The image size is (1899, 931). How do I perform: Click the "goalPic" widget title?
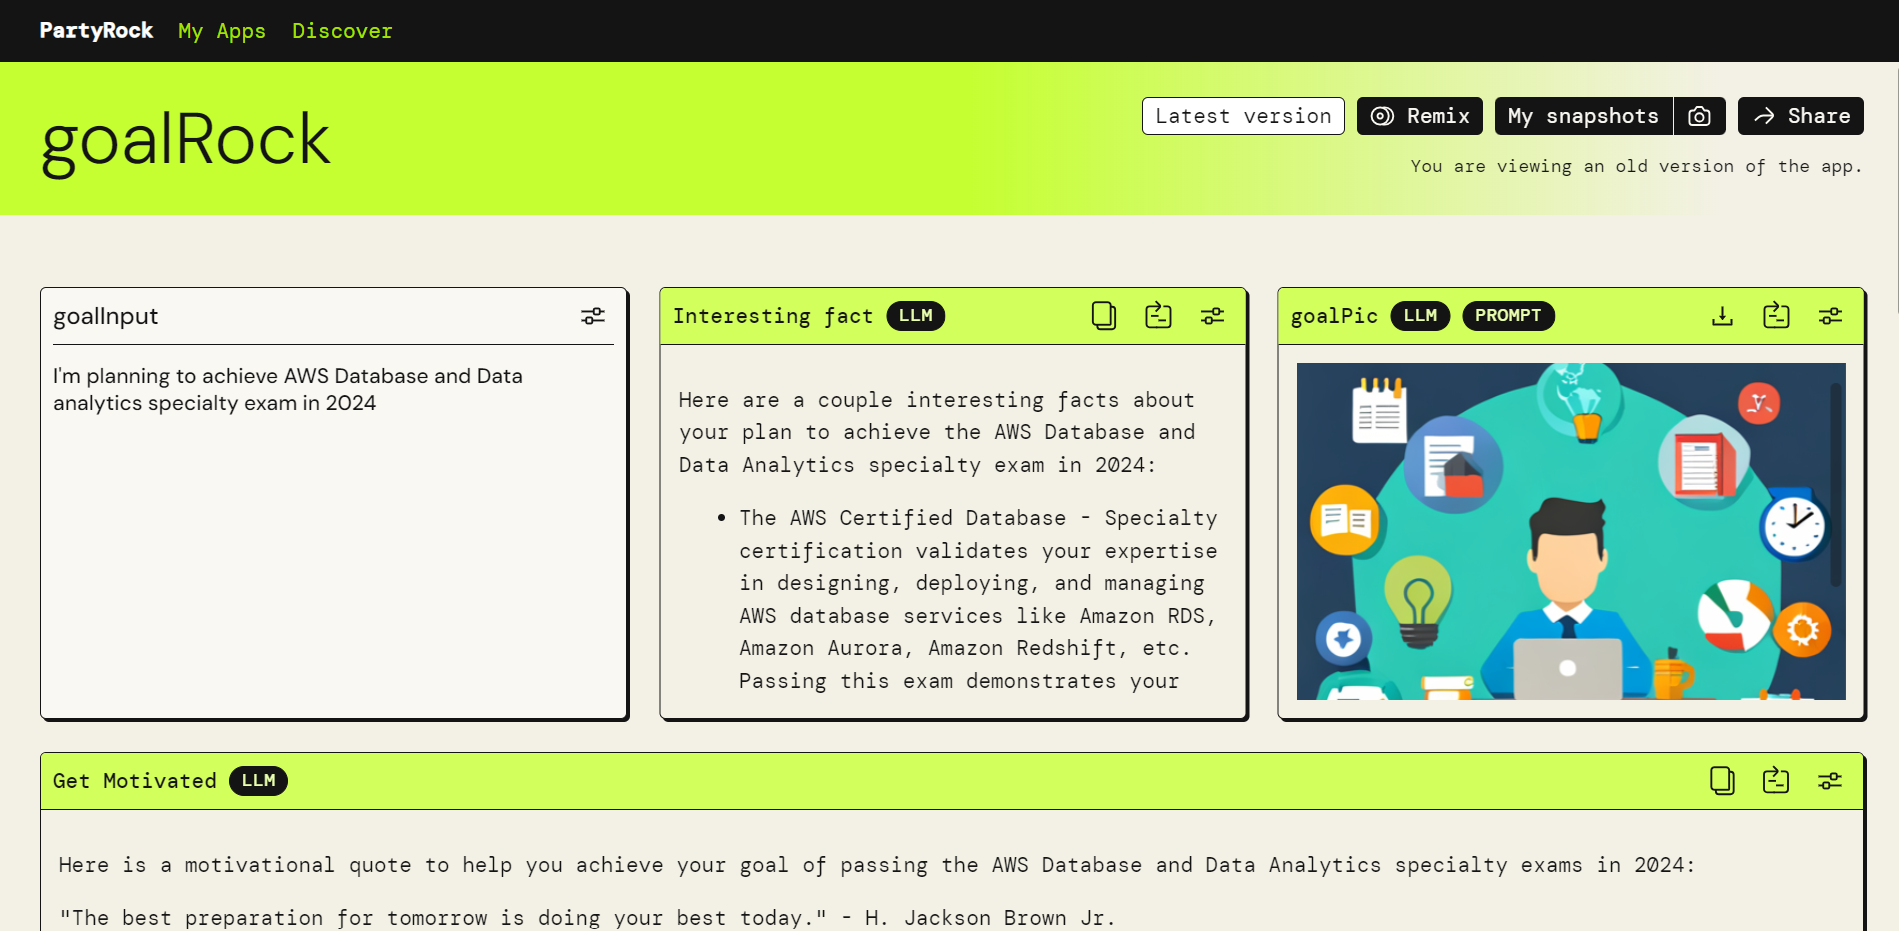1334,316
